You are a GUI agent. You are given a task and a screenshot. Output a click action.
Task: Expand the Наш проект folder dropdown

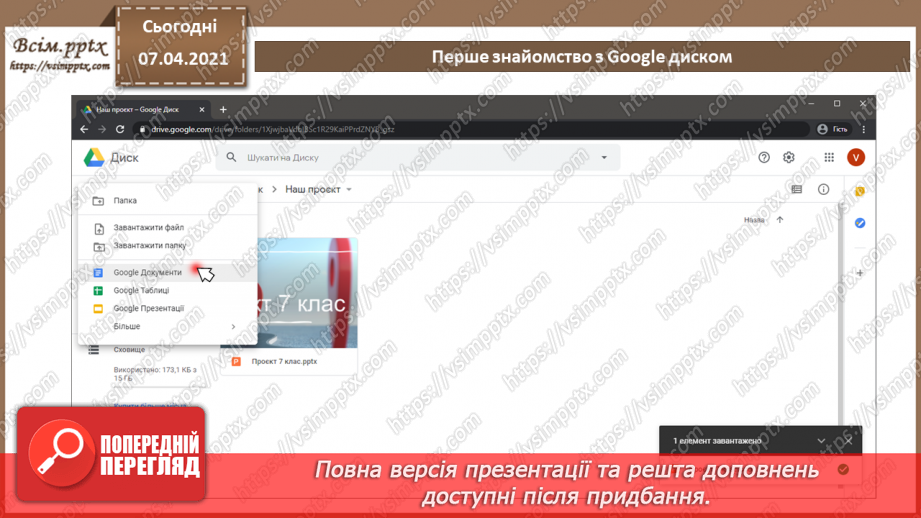coord(349,190)
